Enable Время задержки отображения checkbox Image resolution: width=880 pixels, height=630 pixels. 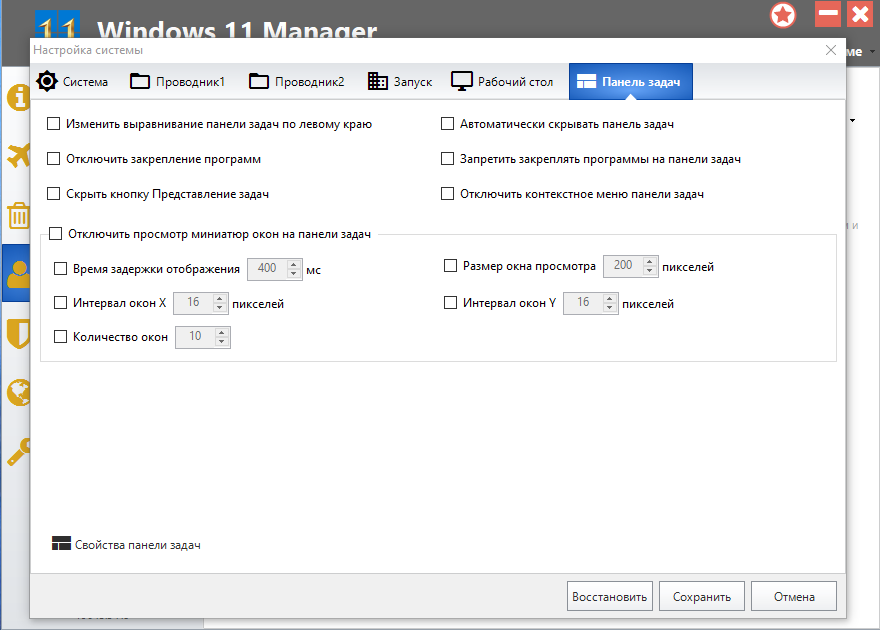[x=60, y=269]
